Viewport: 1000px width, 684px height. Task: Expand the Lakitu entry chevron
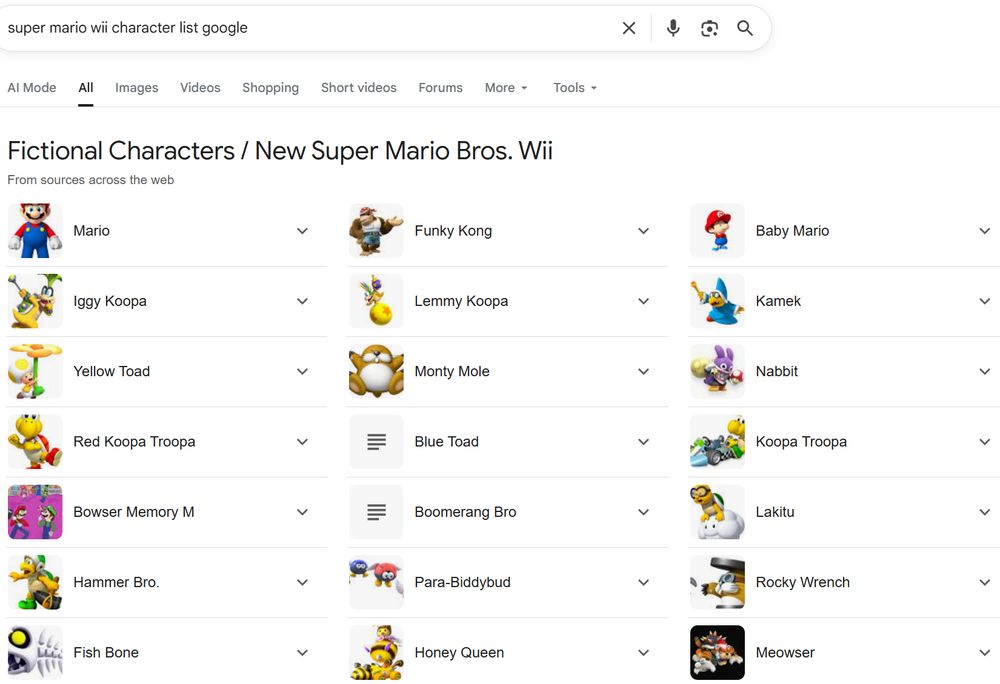(x=985, y=512)
